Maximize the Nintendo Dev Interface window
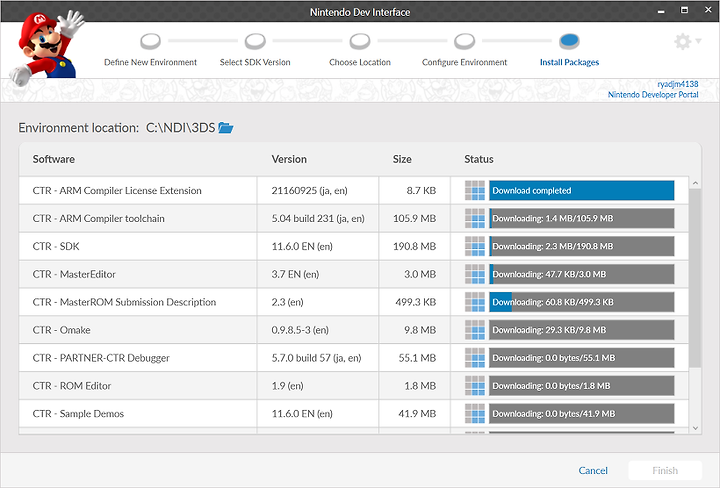The width and height of the screenshot is (720, 488). click(684, 10)
